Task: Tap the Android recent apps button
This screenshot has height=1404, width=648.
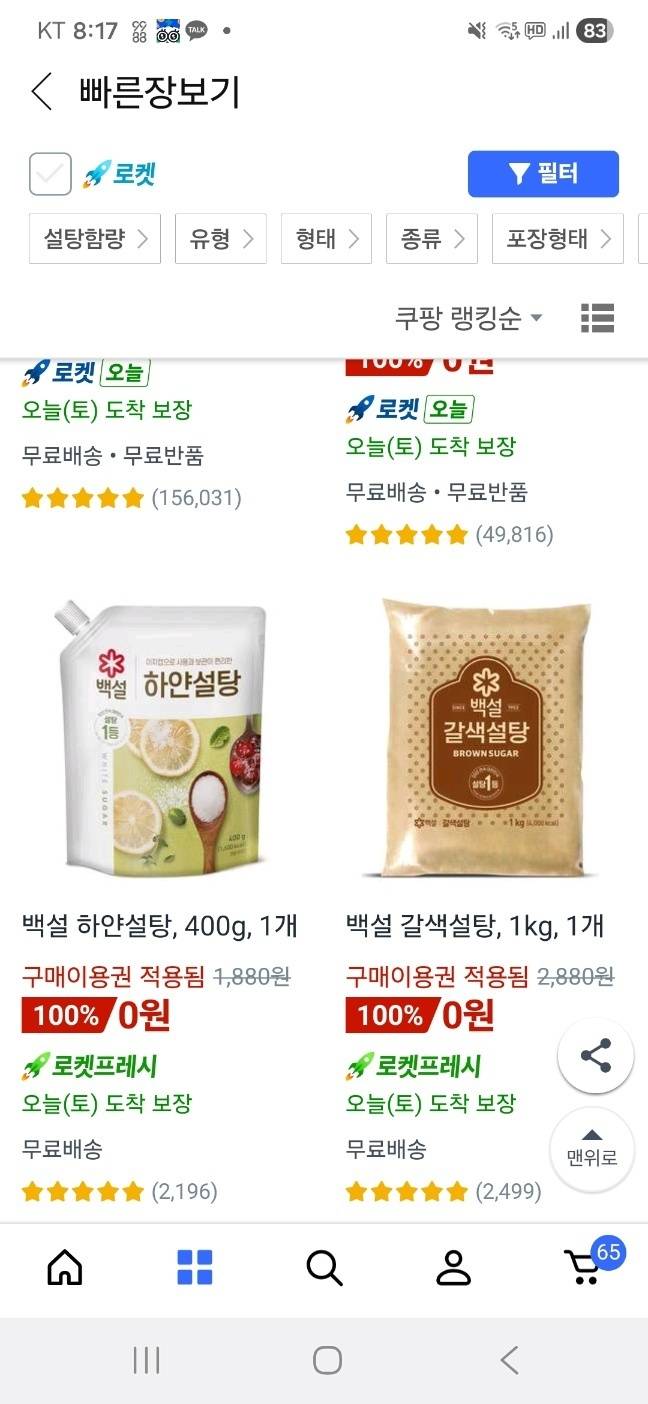Action: coord(146,1360)
